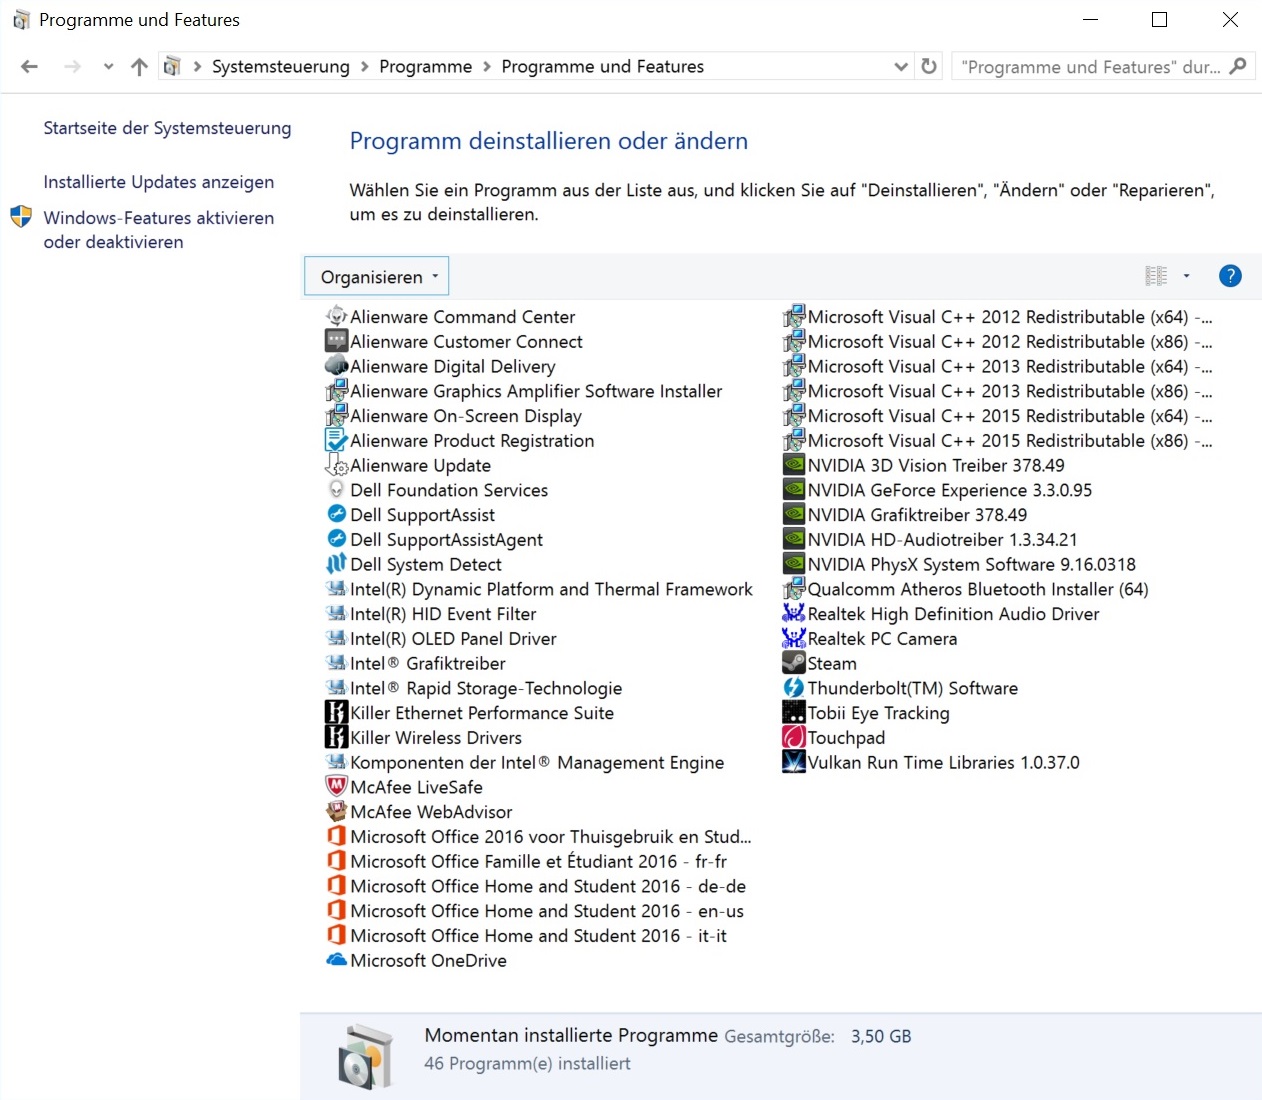Click the Dell System Detect icon
This screenshot has width=1262, height=1100.
pos(337,564)
